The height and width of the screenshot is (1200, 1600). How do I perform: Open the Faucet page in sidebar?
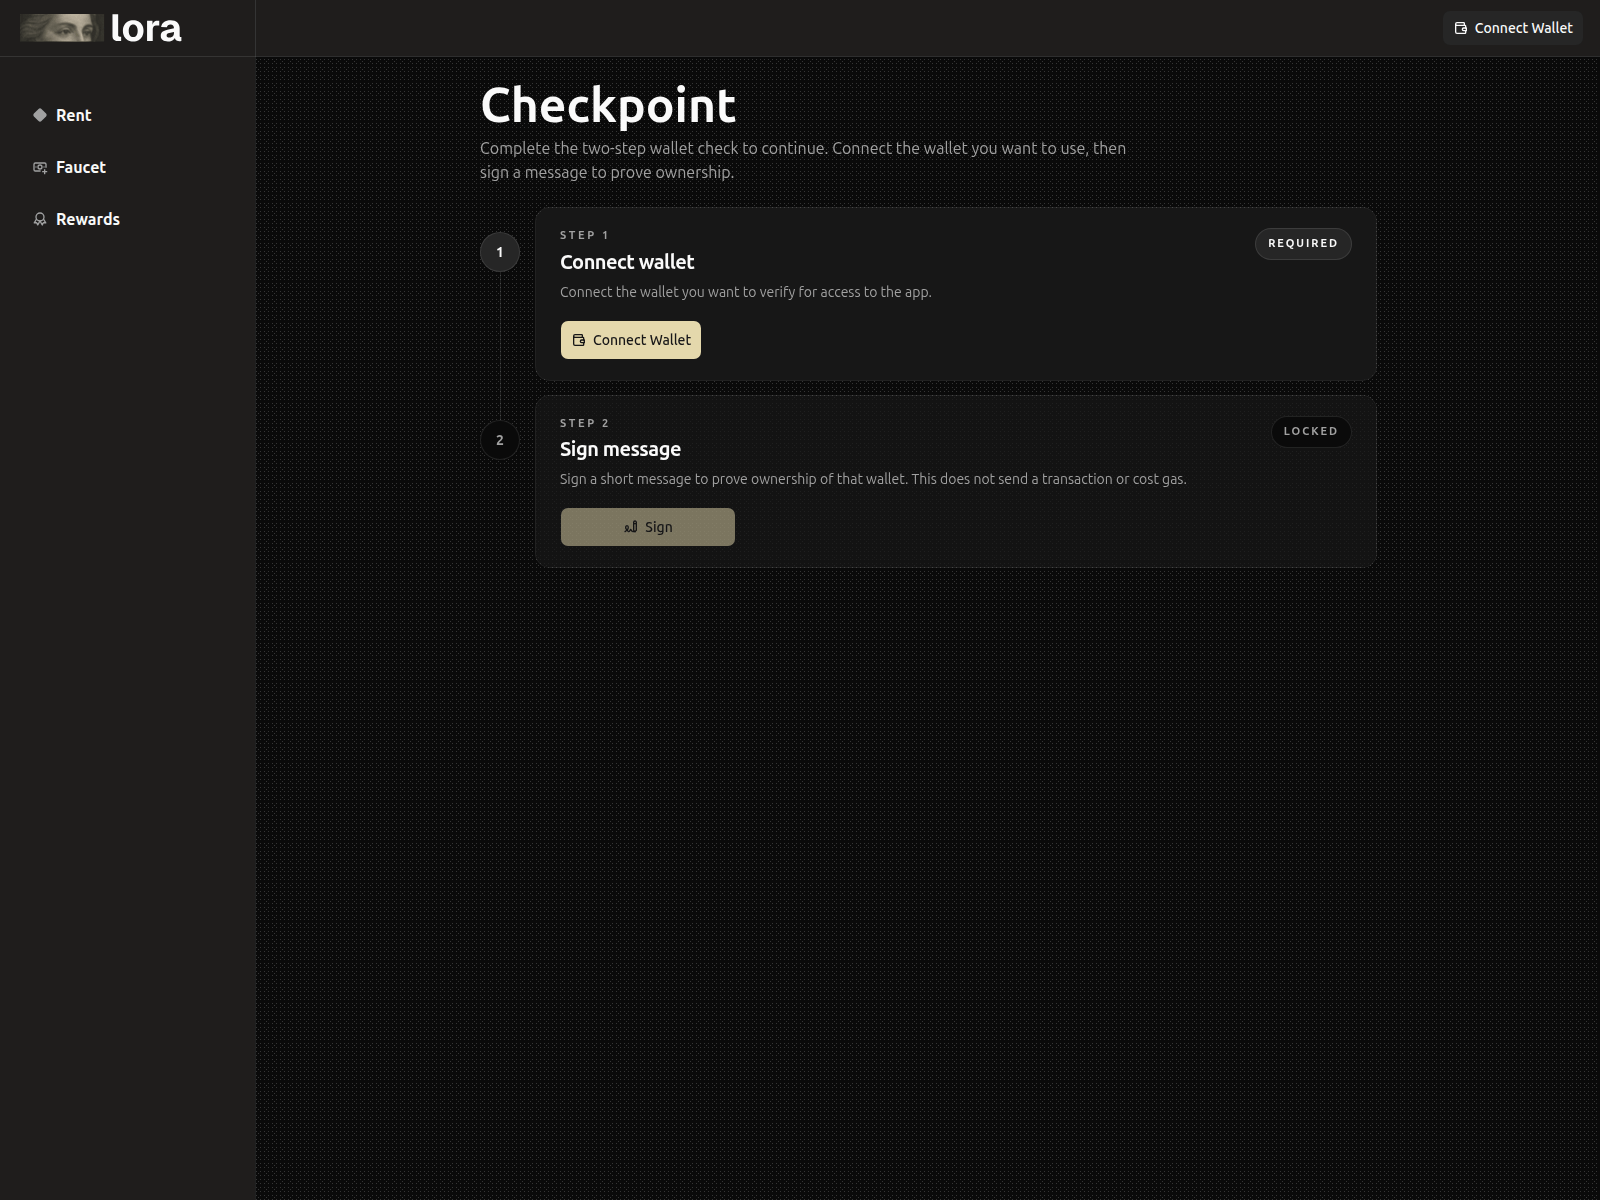click(x=69, y=167)
